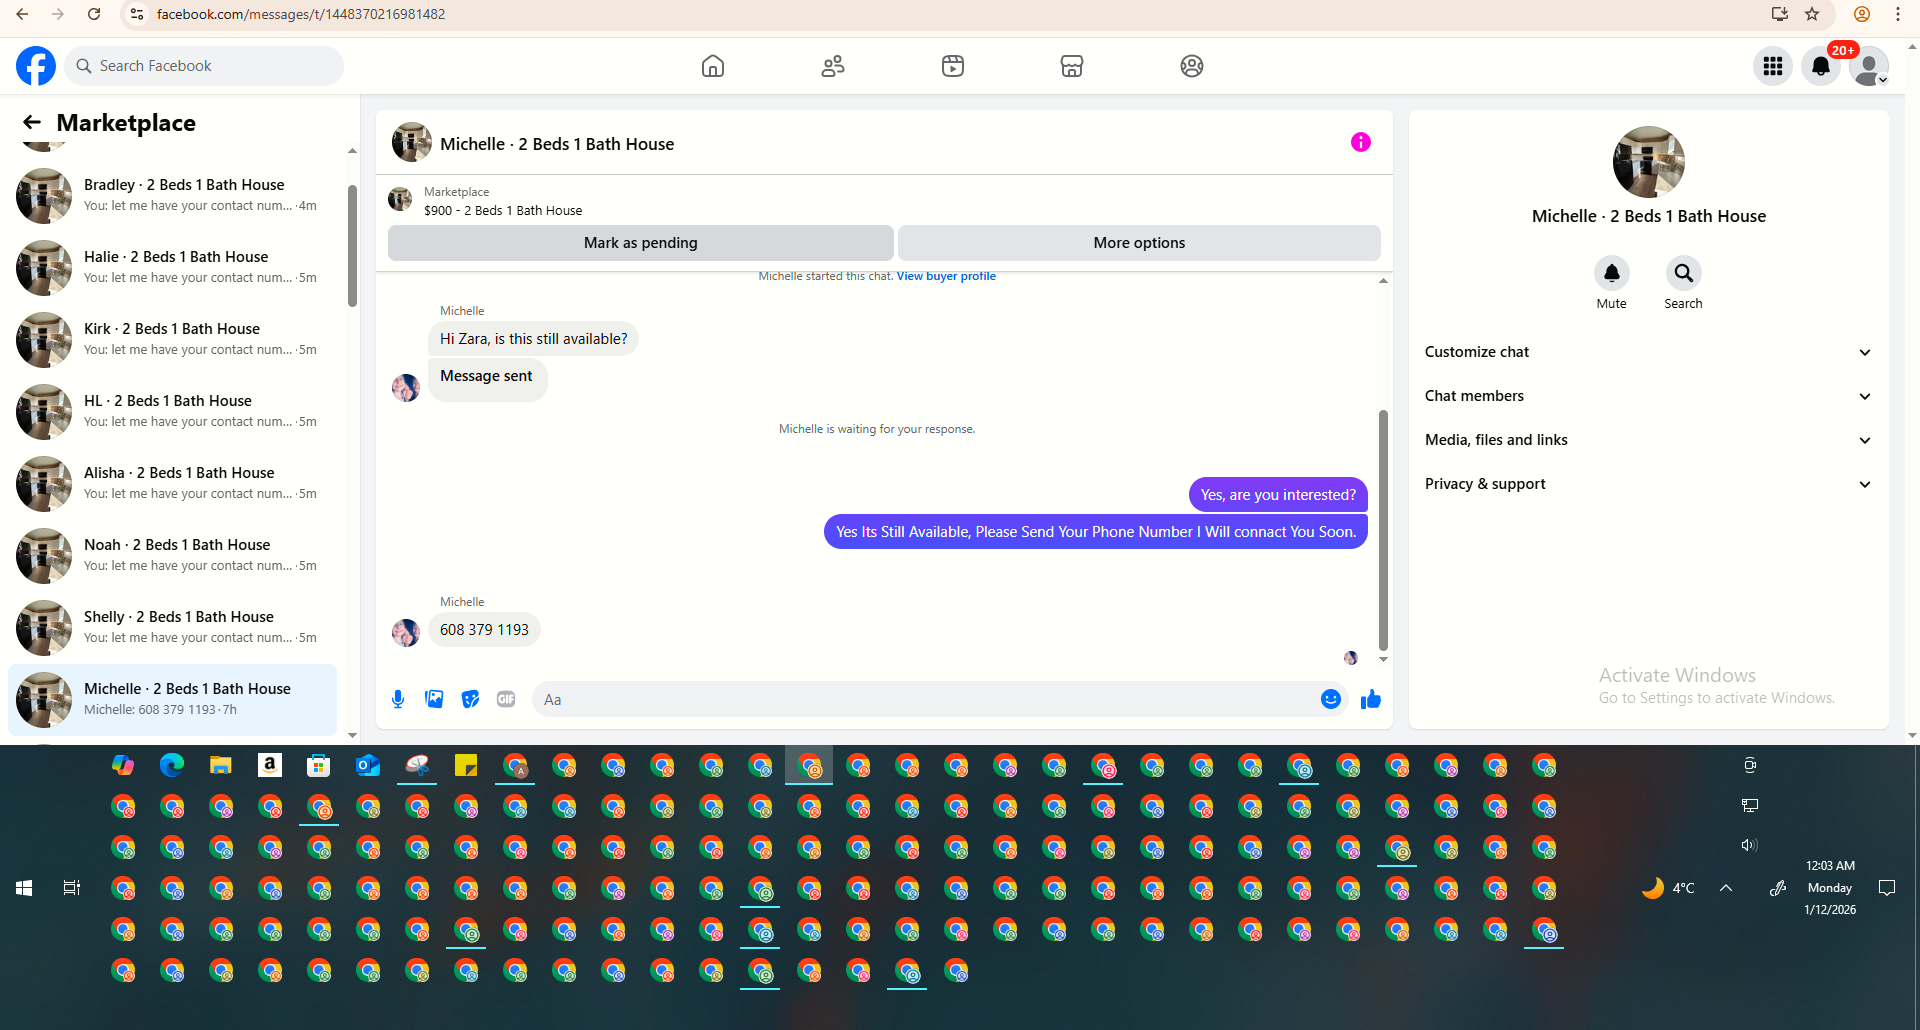This screenshot has width=1920, height=1030.
Task: Expand the Customize chat section
Action: point(1649,352)
